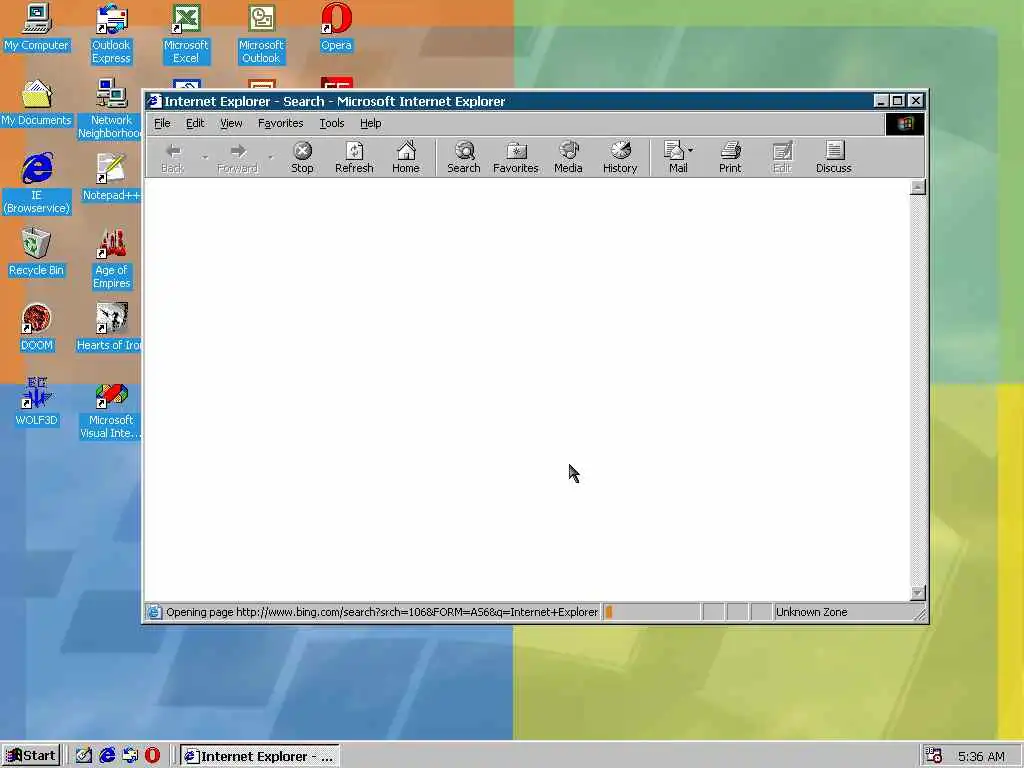Click scroll down arrow in browser
Image resolution: width=1024 pixels, height=768 pixels.
918,593
